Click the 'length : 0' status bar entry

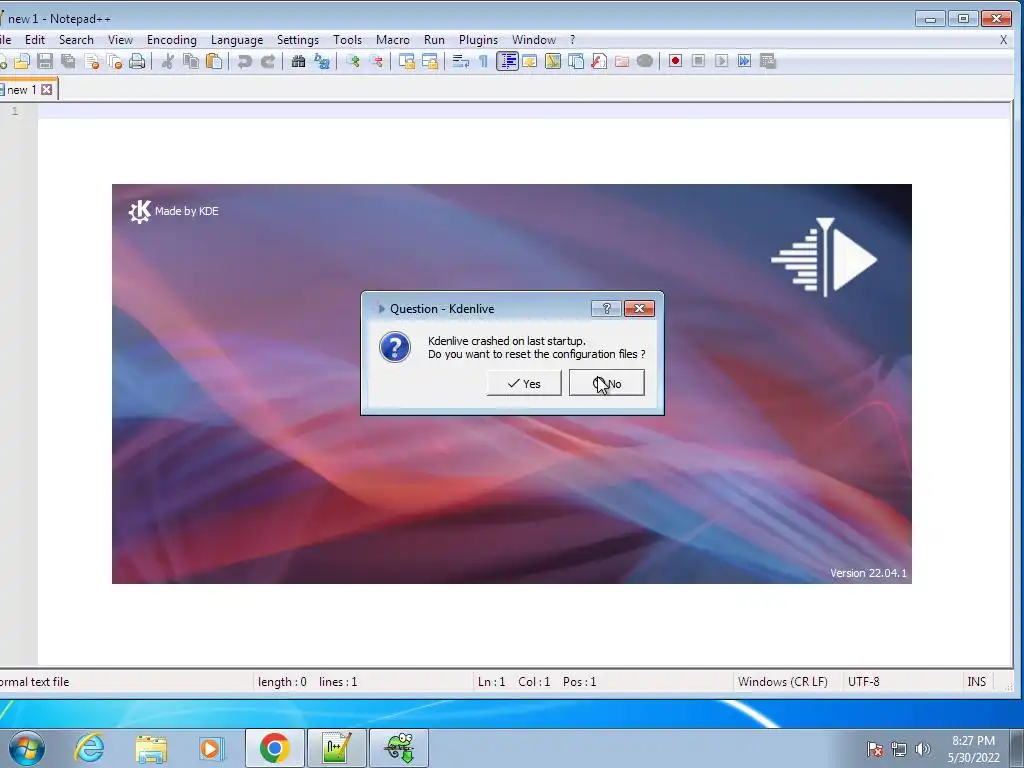[x=282, y=682]
